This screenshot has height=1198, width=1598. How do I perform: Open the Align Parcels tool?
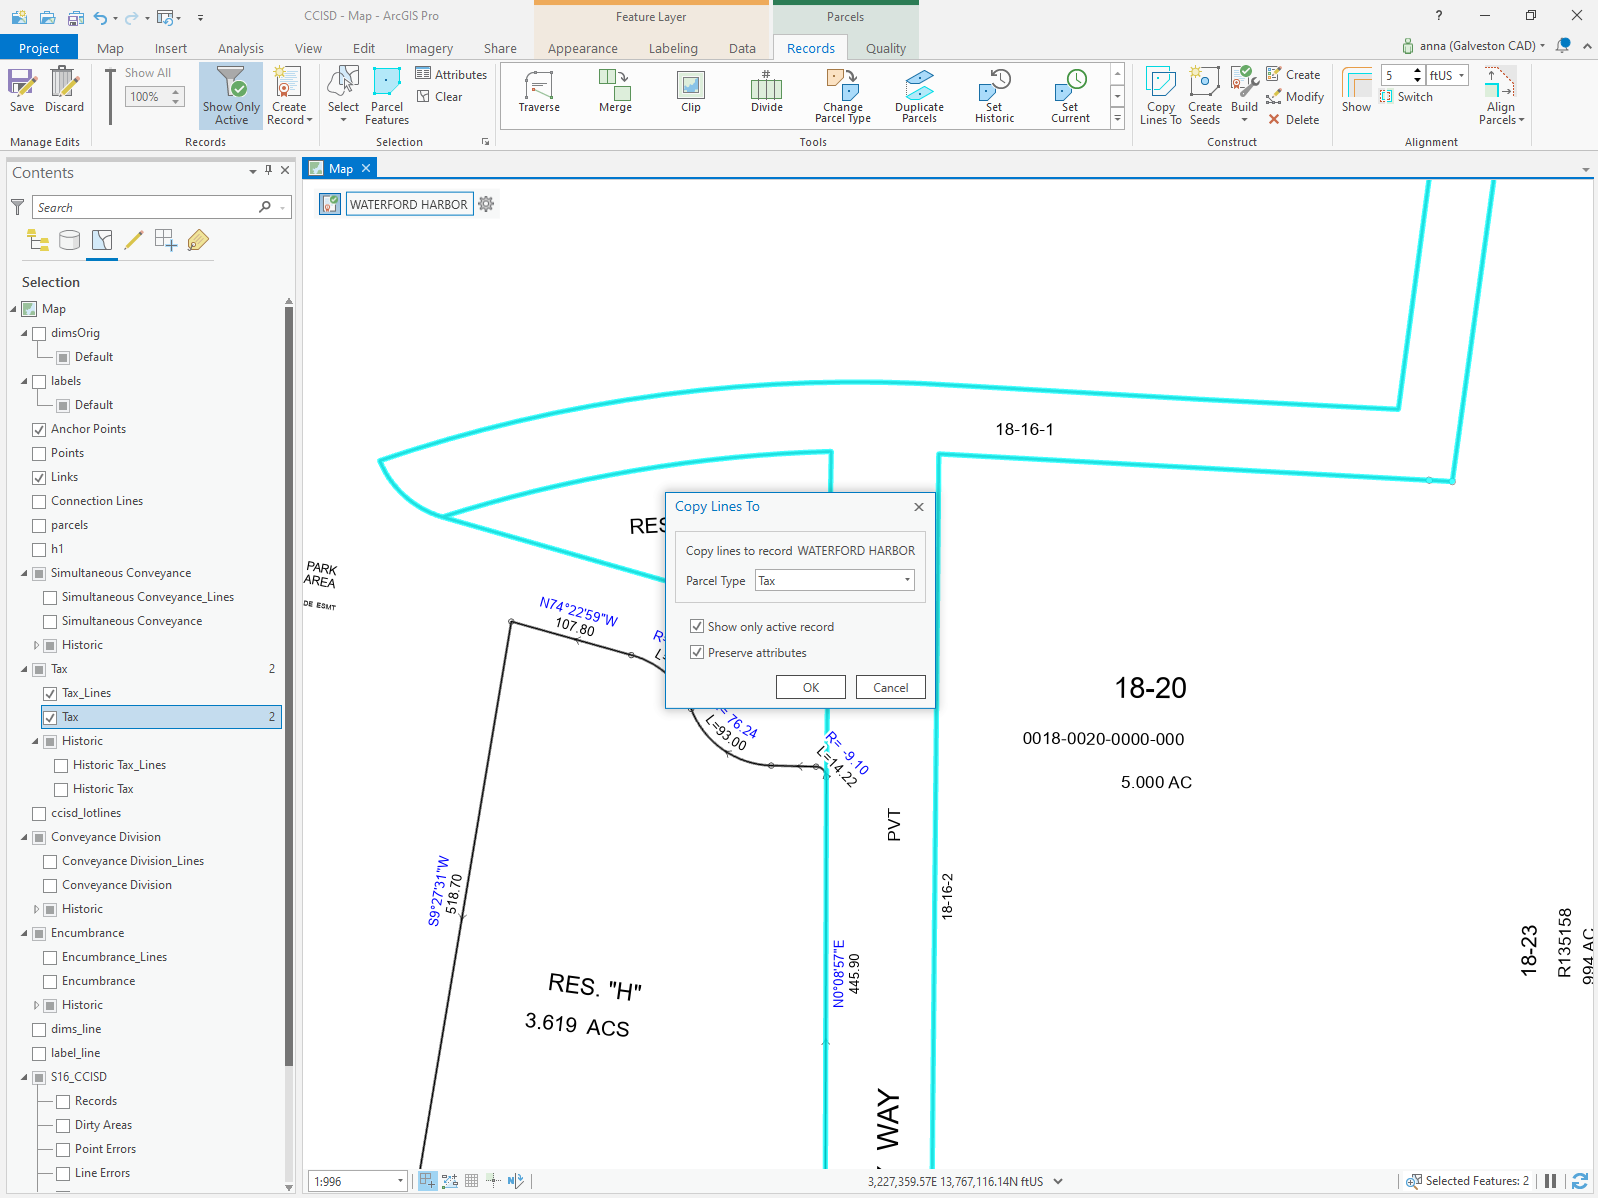tap(1501, 96)
